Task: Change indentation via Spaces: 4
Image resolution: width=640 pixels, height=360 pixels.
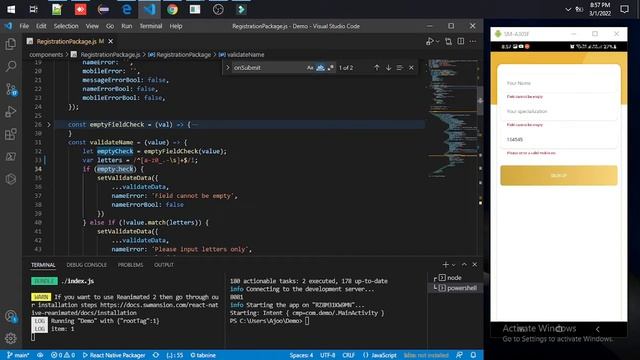Action: (301, 355)
